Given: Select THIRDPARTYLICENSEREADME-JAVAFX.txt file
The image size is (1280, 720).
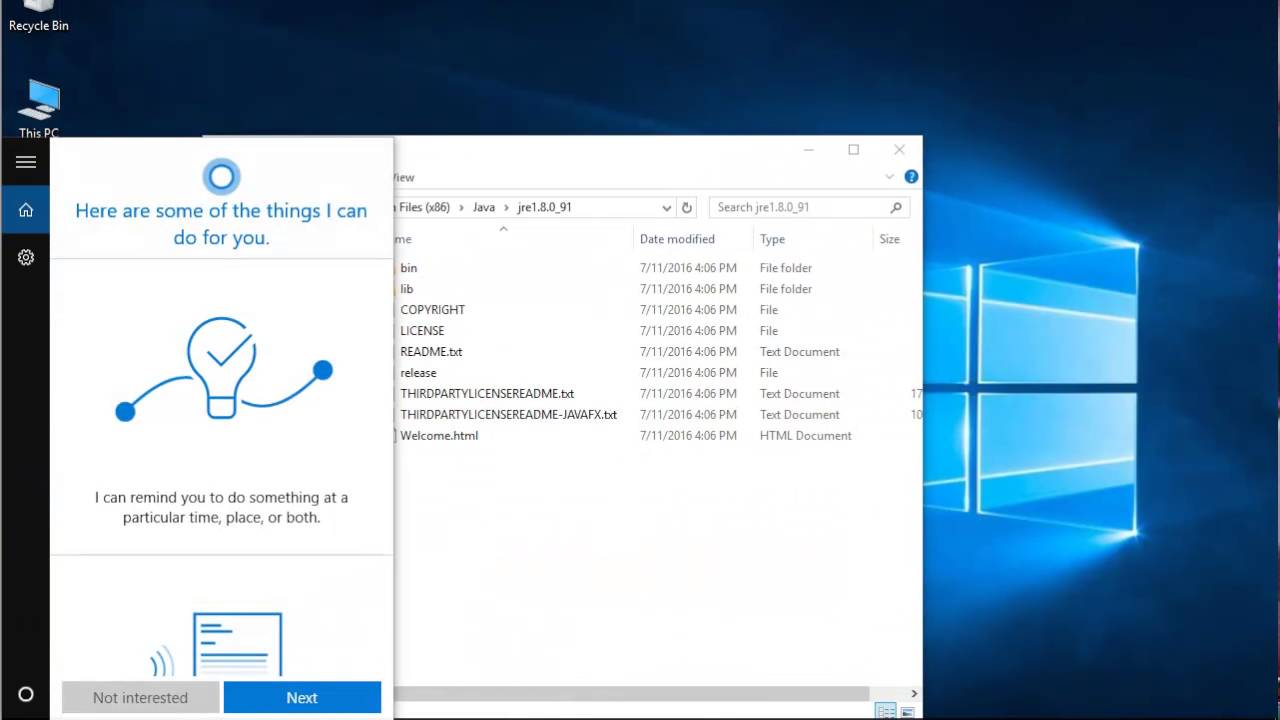Looking at the screenshot, I should point(509,415).
